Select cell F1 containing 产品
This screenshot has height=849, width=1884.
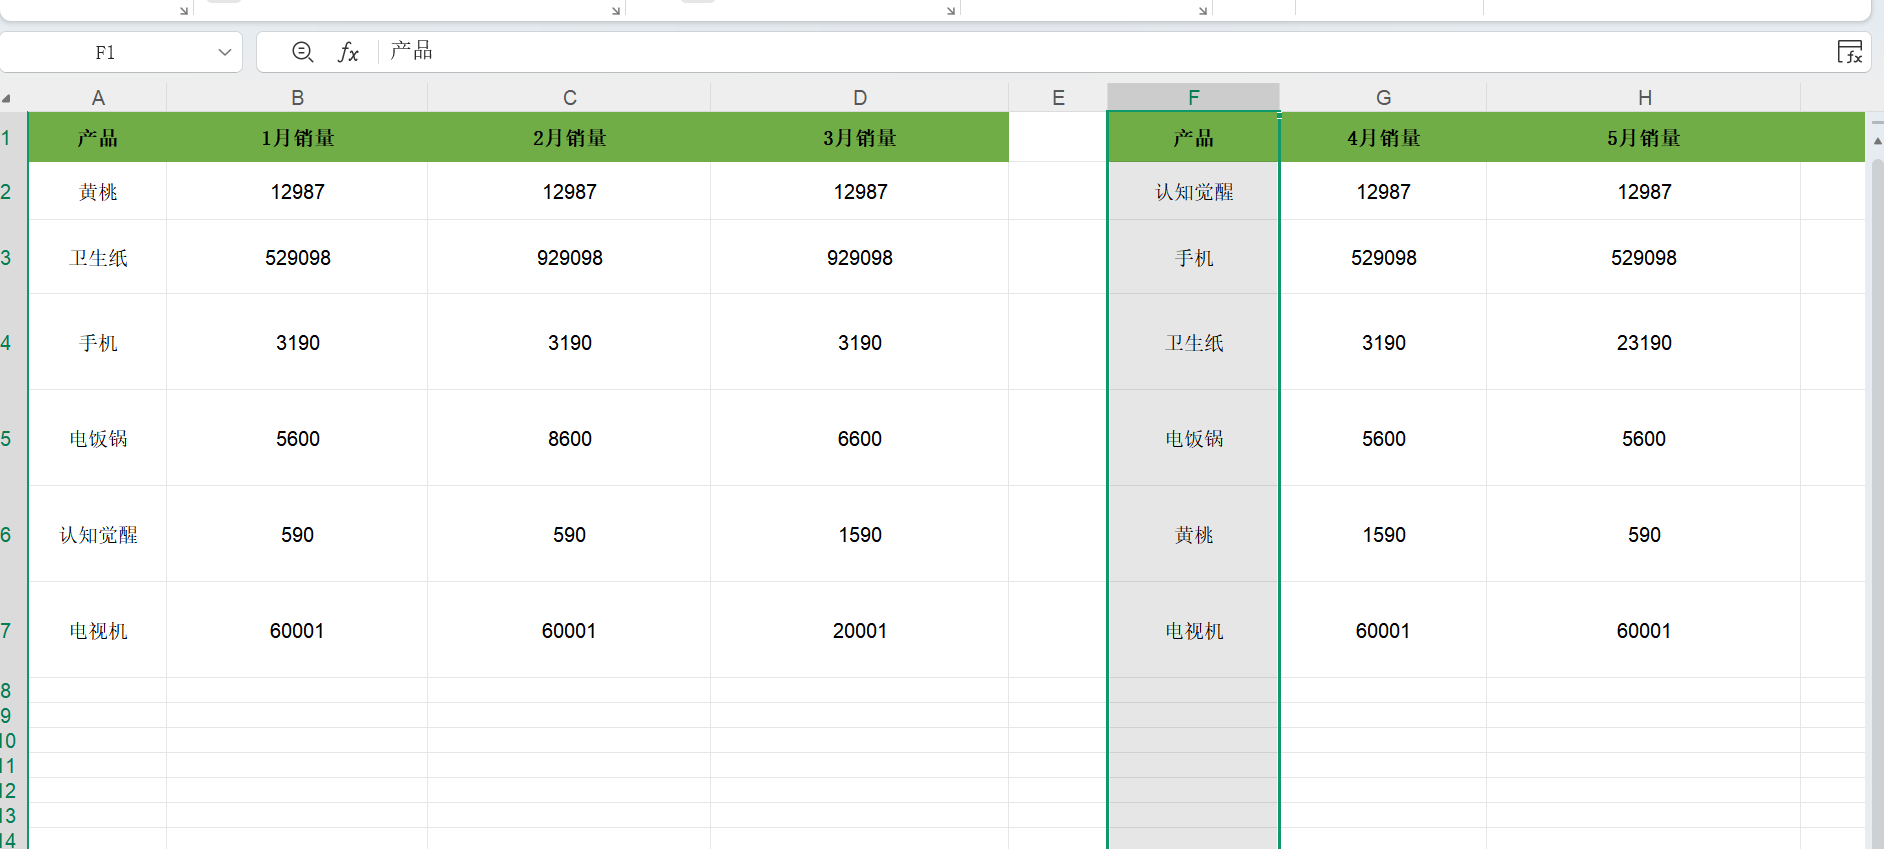(x=1193, y=137)
